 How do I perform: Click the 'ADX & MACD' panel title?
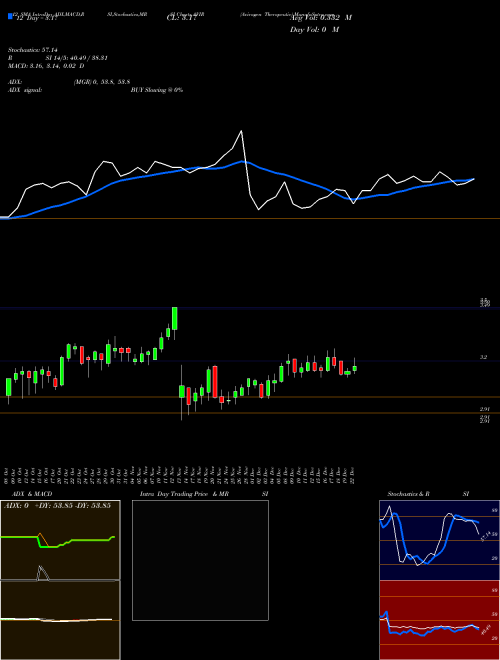click(32, 494)
